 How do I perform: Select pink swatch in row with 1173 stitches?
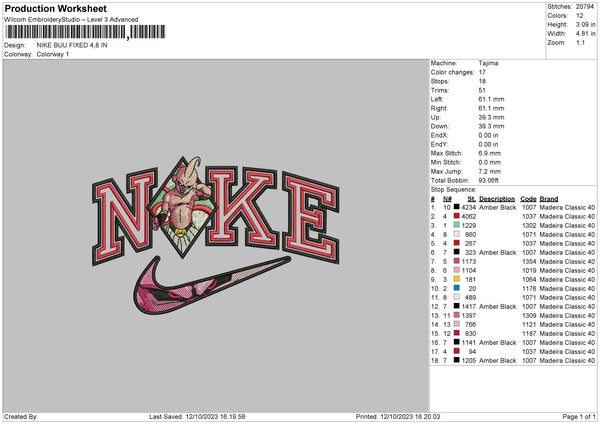(x=457, y=261)
